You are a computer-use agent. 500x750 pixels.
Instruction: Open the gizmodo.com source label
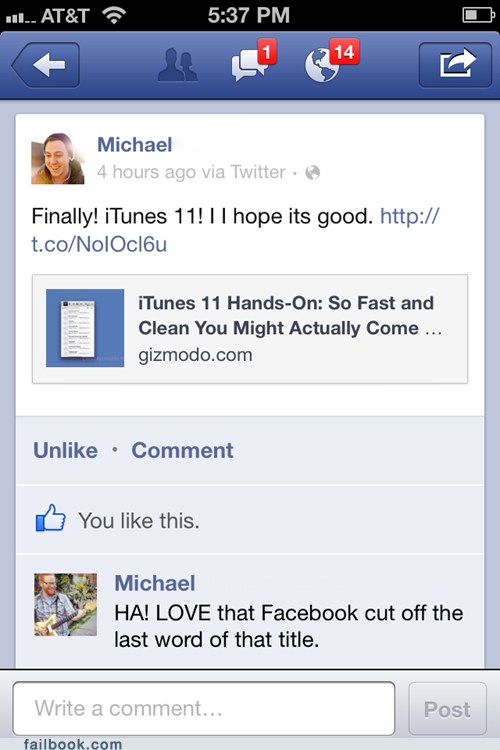[195, 355]
